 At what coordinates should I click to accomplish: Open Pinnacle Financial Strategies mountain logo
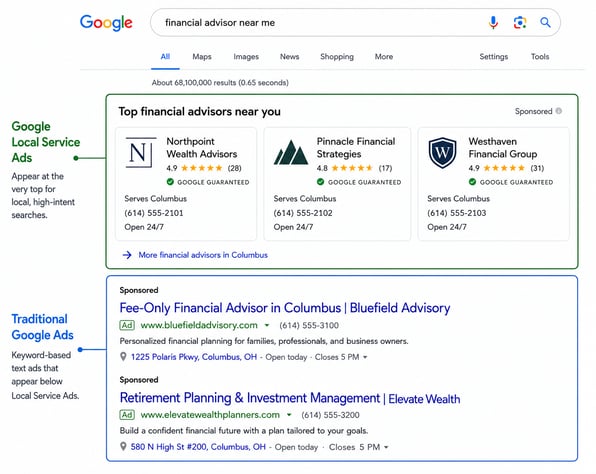(291, 153)
